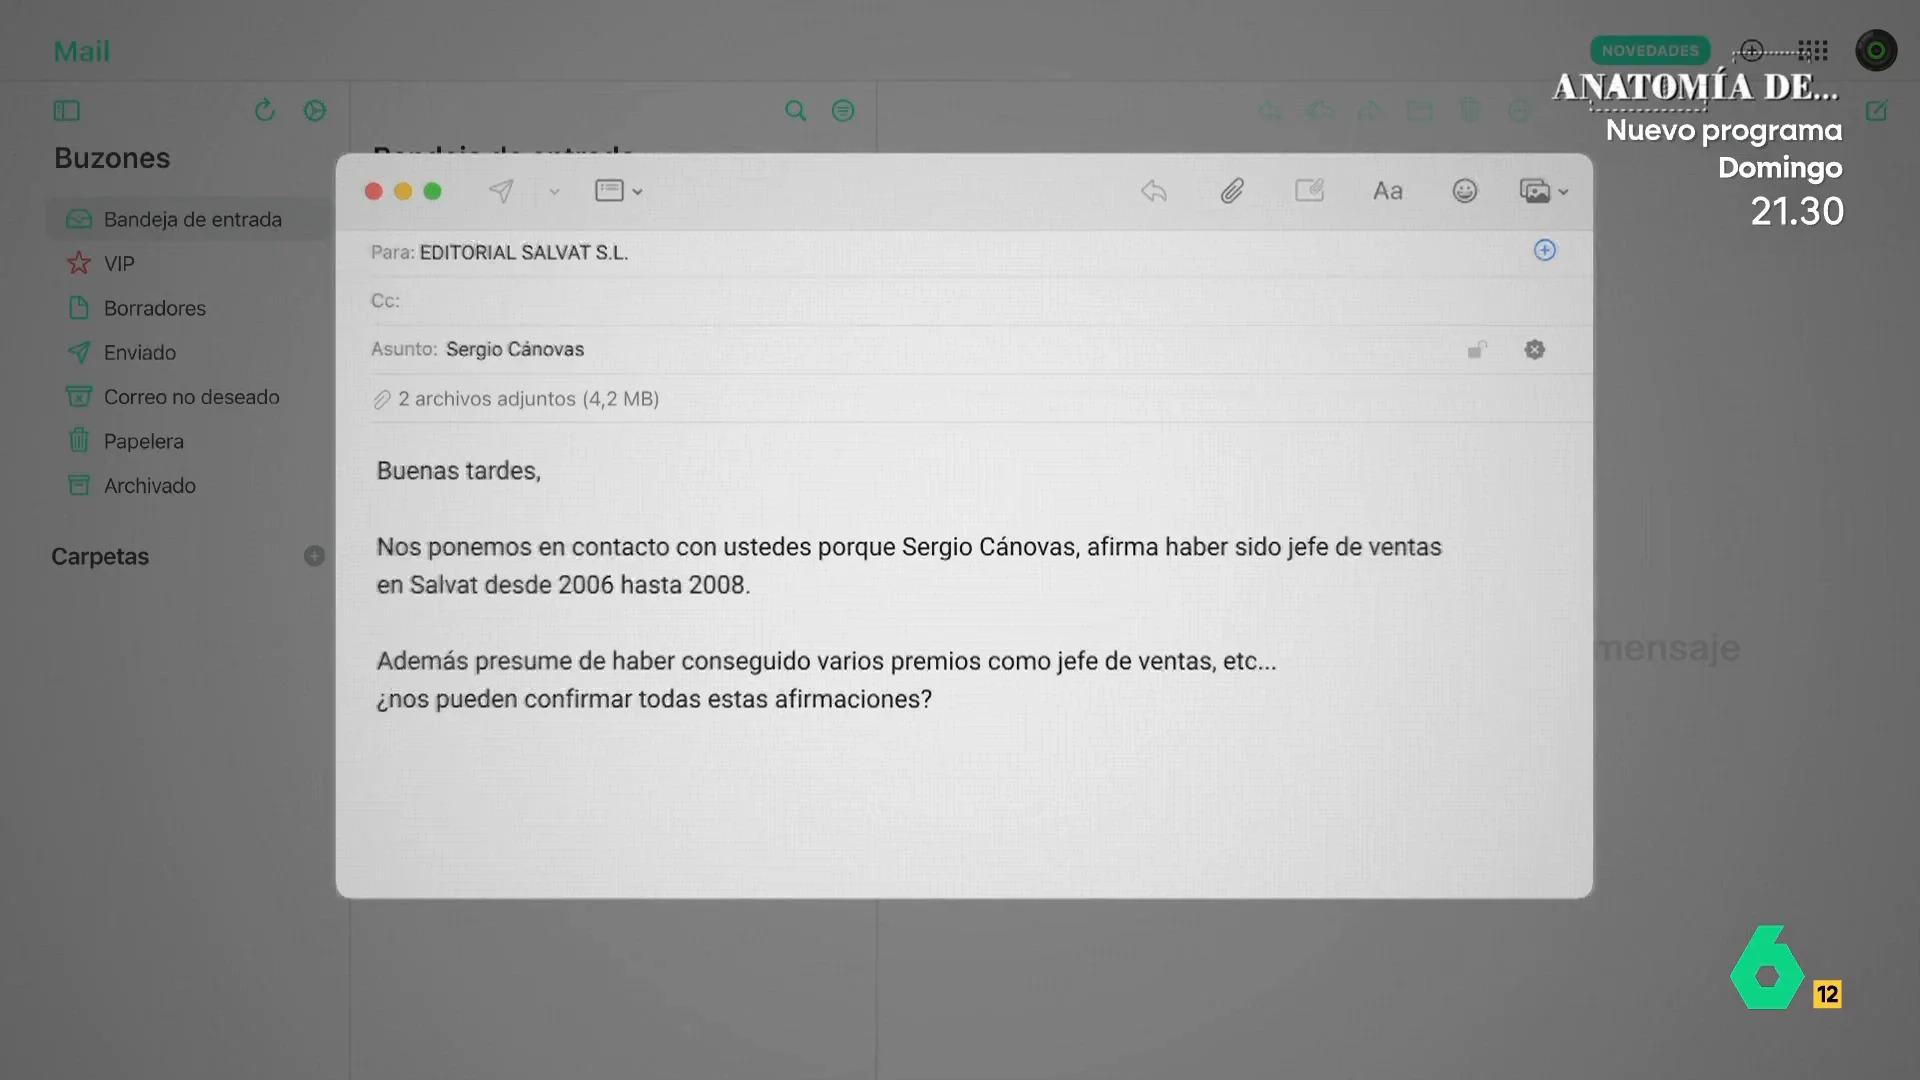Open the send options chevron dropdown
The height and width of the screenshot is (1080, 1920).
click(554, 191)
